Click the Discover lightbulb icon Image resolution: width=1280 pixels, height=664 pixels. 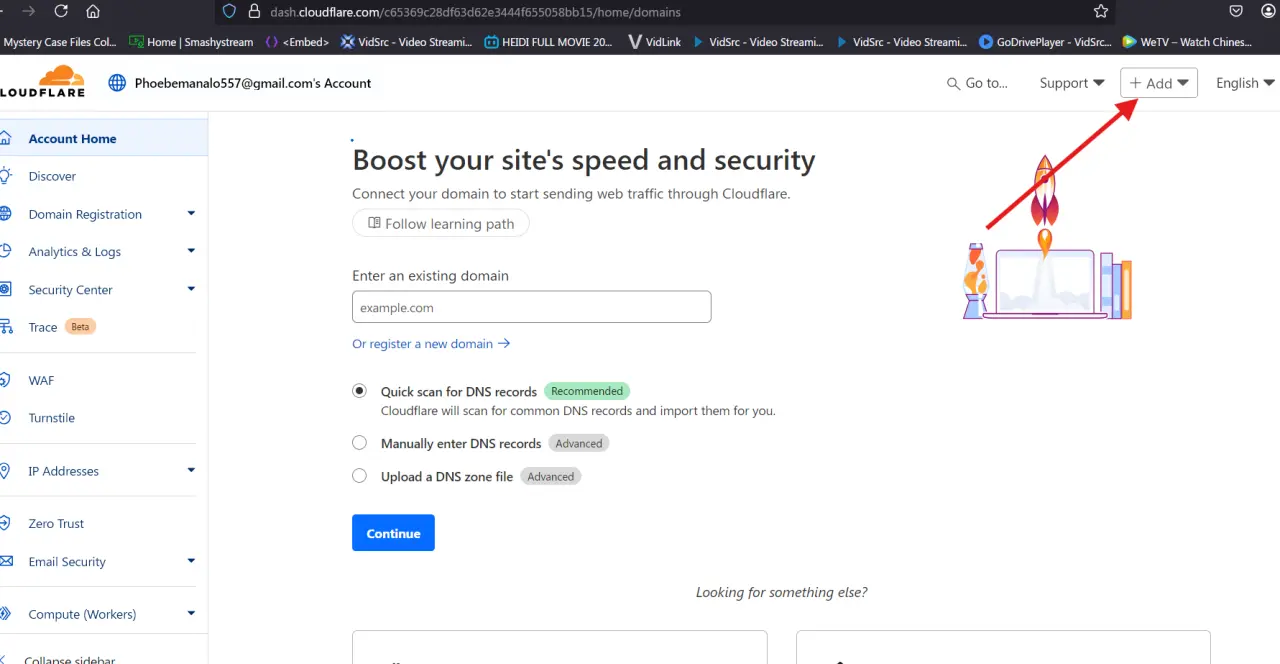5,175
